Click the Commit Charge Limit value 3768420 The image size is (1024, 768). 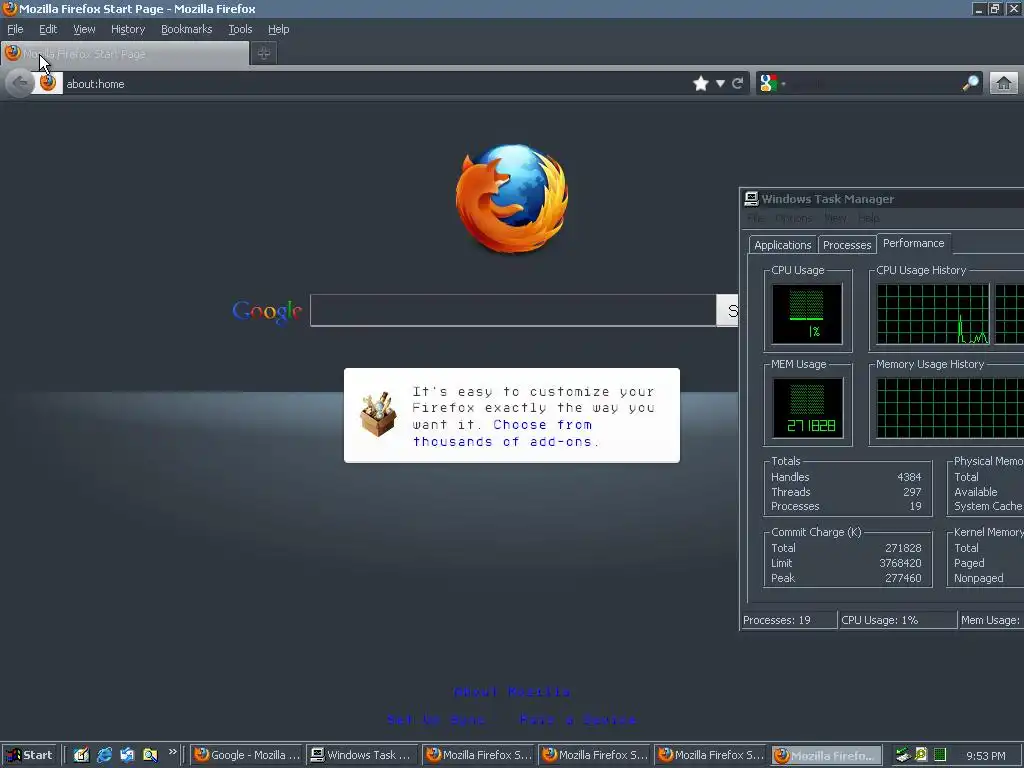tap(900, 563)
